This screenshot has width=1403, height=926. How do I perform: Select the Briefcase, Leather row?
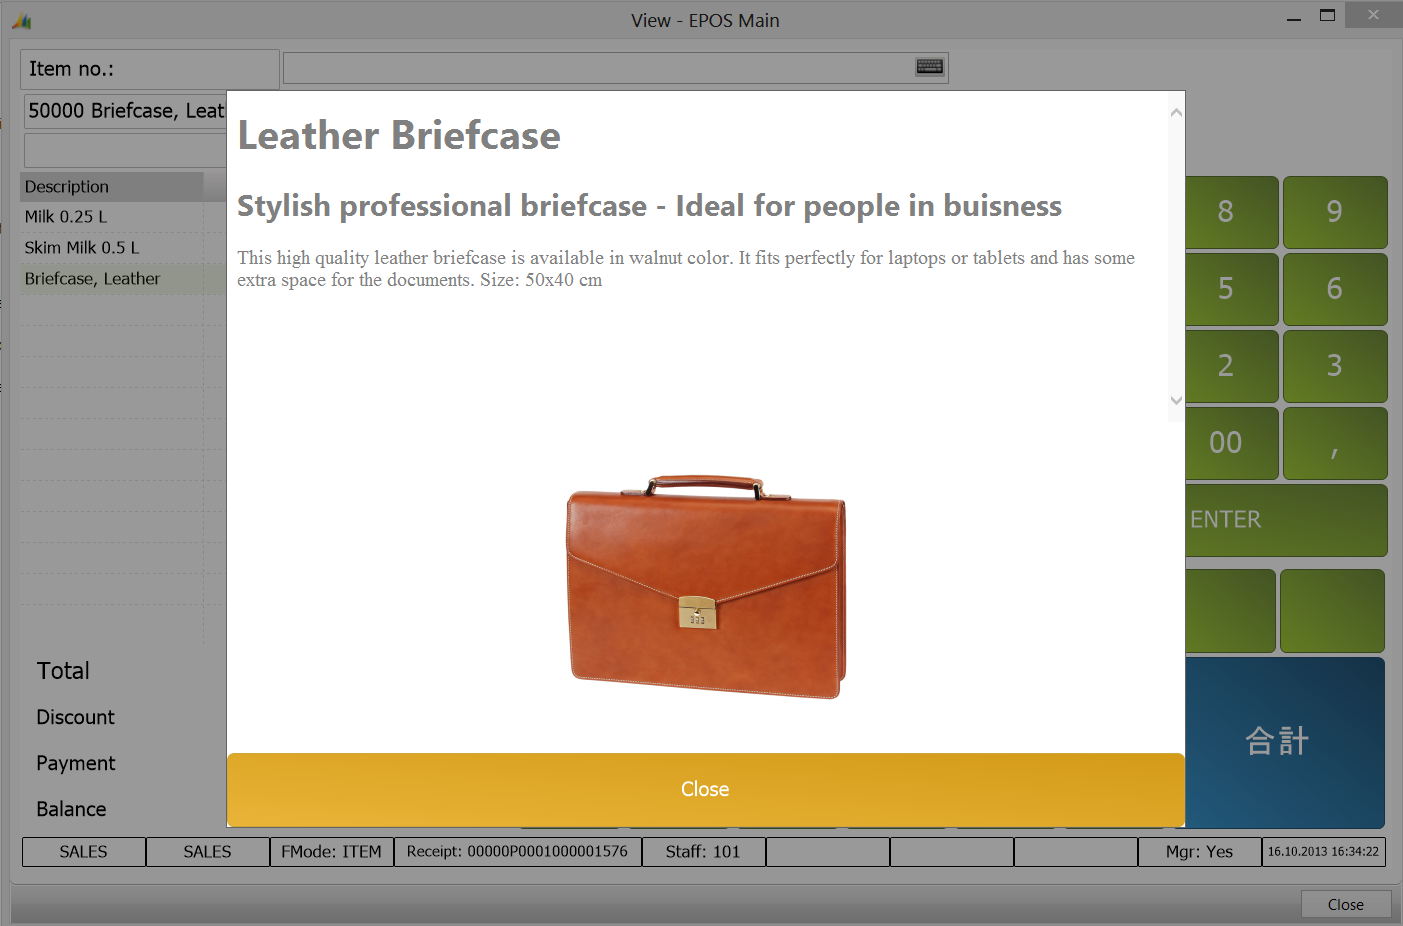[x=110, y=279]
